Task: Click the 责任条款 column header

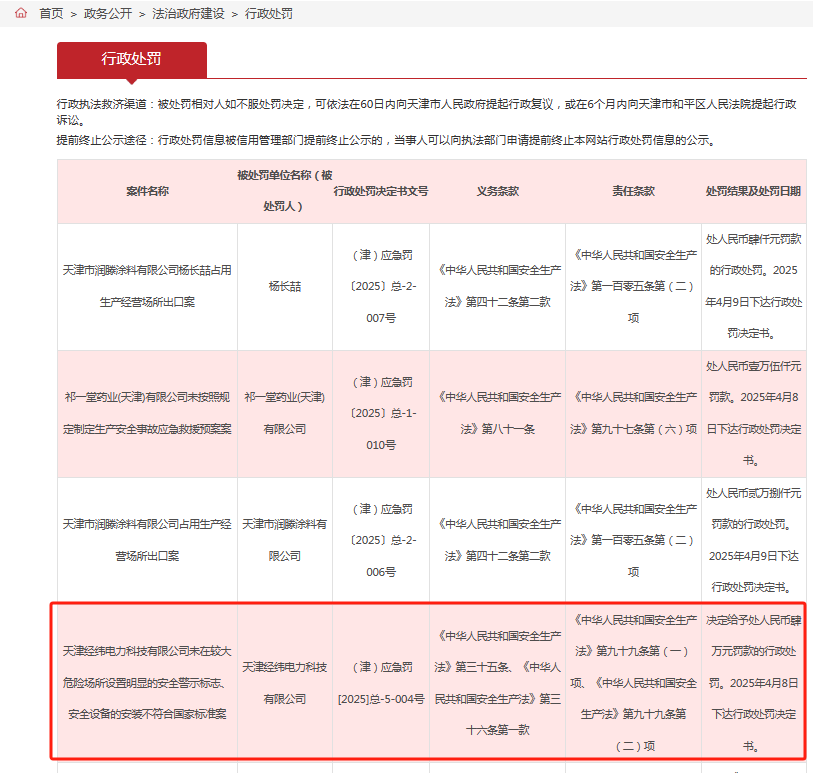Action: pyautogui.click(x=633, y=191)
